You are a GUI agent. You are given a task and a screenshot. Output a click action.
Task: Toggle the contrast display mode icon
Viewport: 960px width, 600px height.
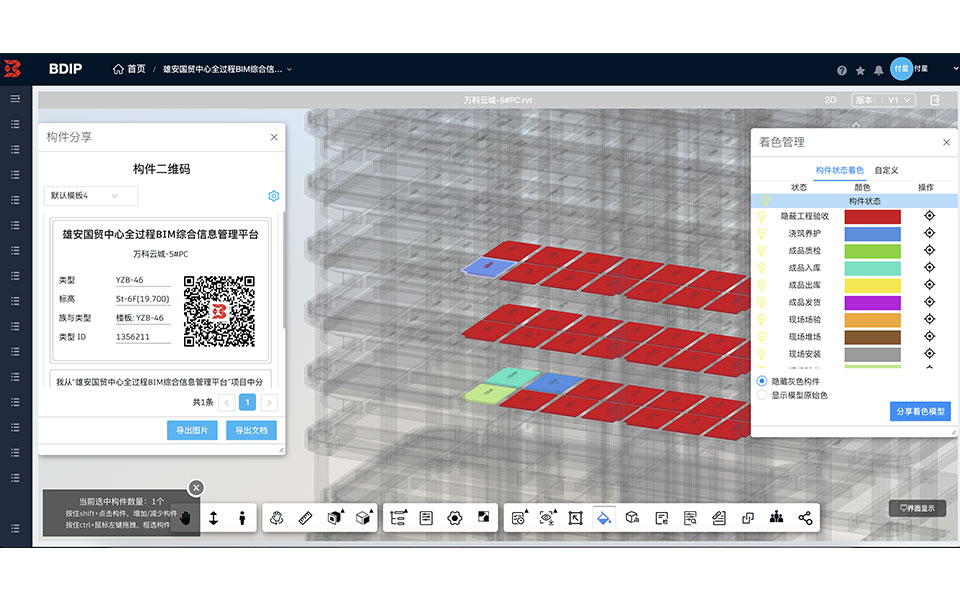484,517
